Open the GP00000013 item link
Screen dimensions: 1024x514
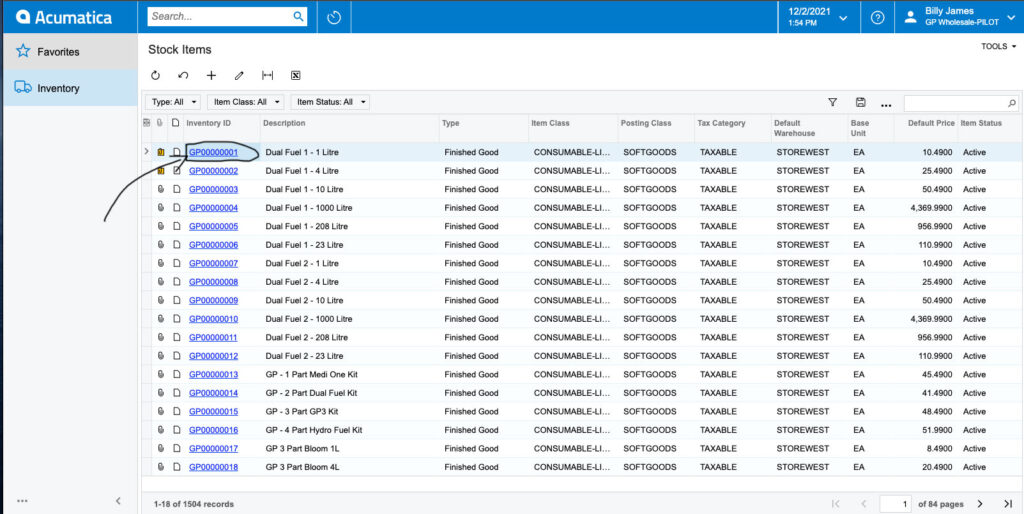tap(214, 375)
